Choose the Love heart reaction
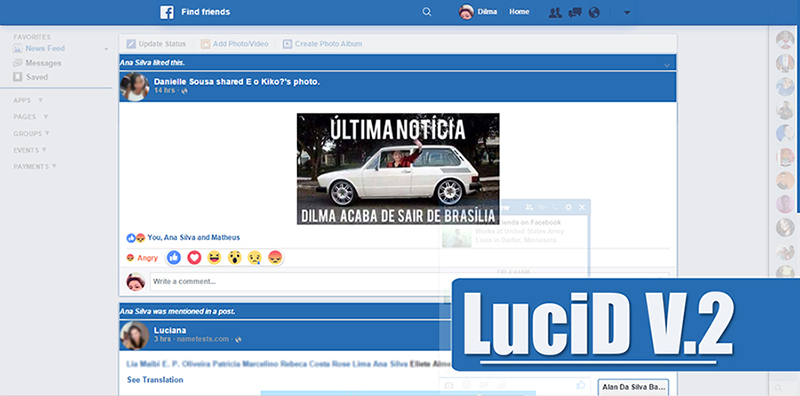The height and width of the screenshot is (396, 800). [194, 258]
